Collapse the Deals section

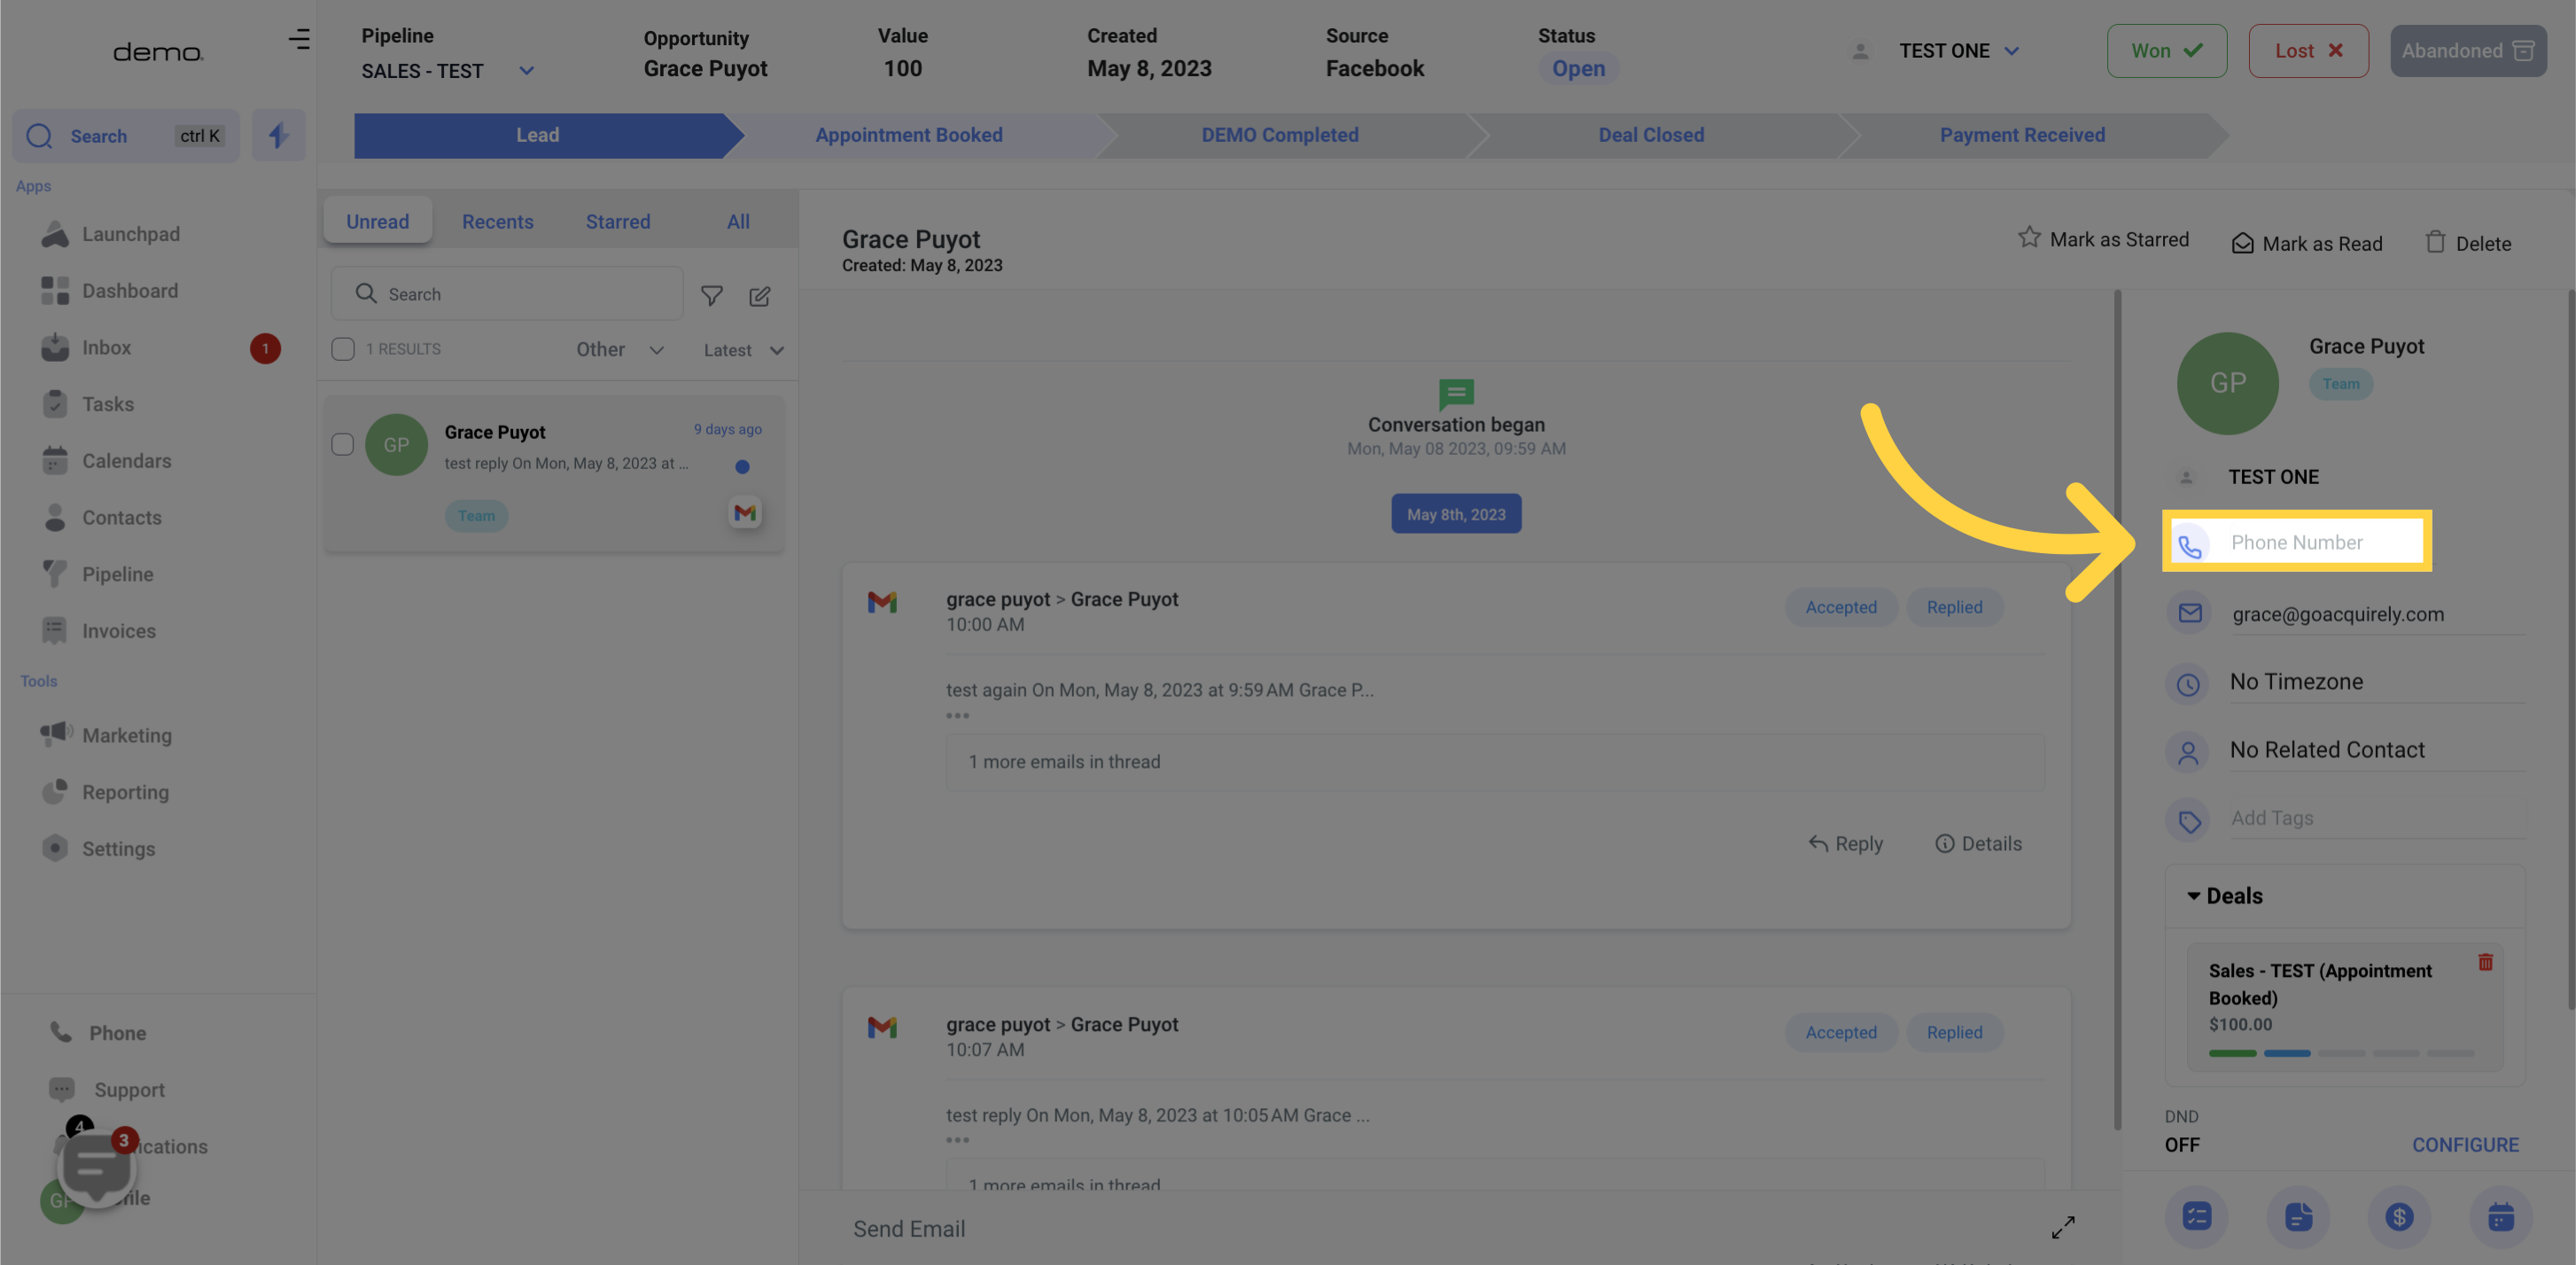point(2225,896)
